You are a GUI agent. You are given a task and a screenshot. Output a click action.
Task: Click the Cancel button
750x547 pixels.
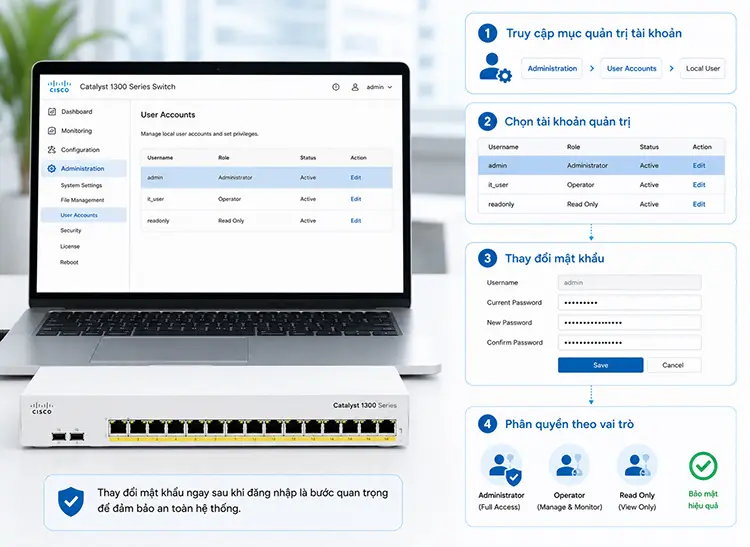[673, 365]
